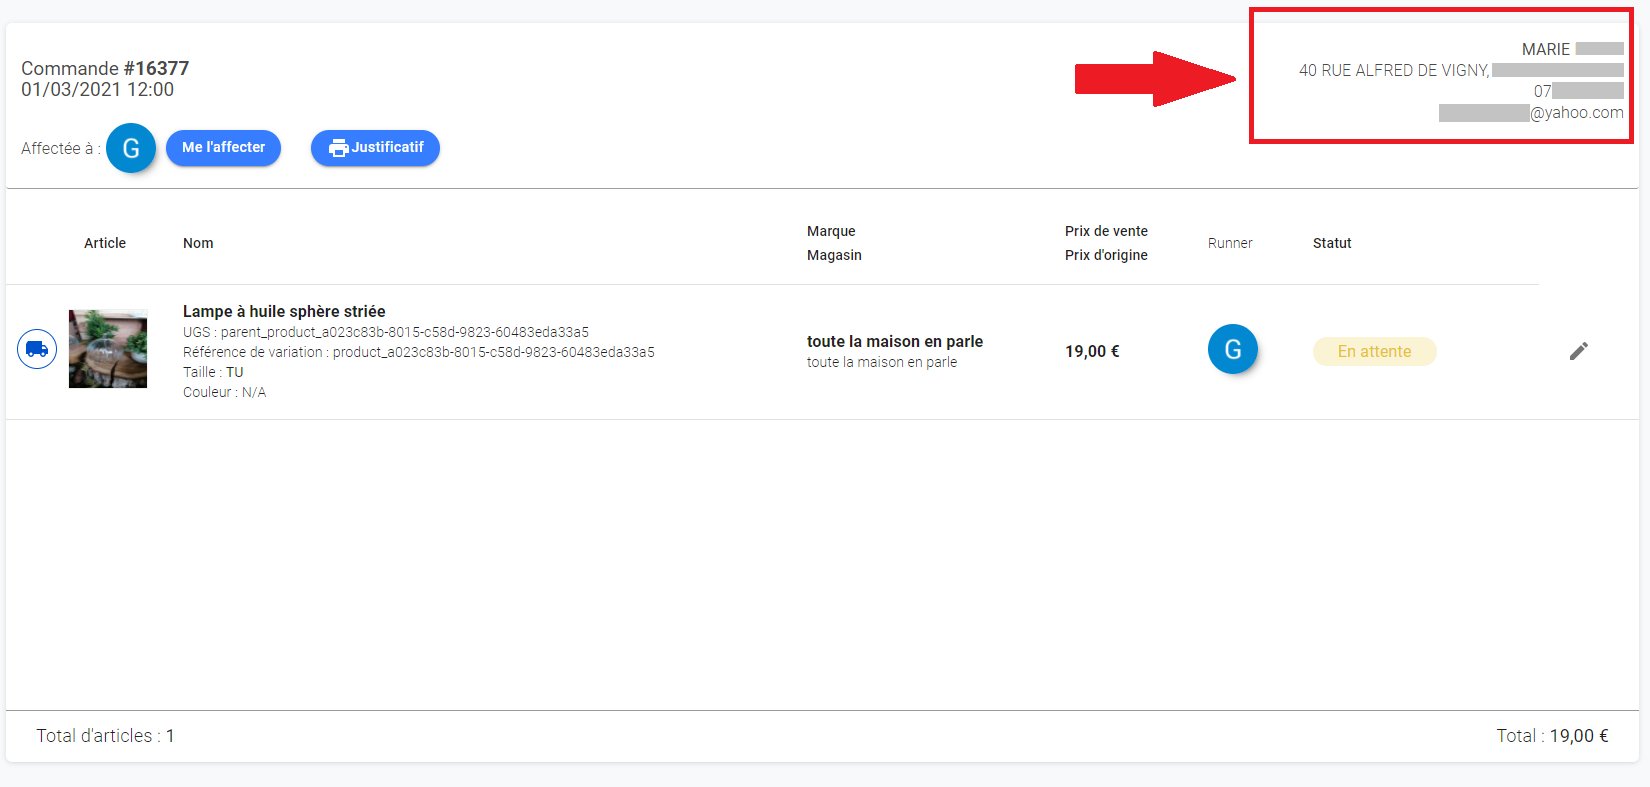Click the delivery truck icon

[x=37, y=349]
